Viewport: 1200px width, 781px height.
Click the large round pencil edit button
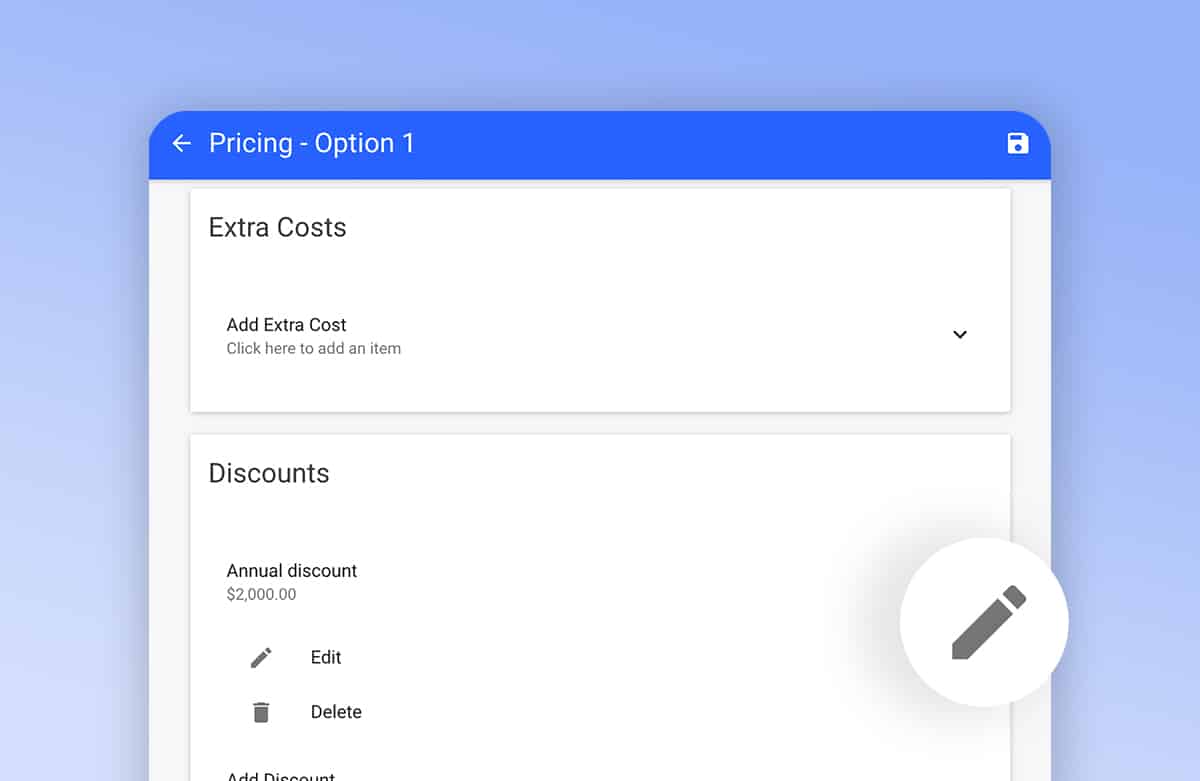984,622
